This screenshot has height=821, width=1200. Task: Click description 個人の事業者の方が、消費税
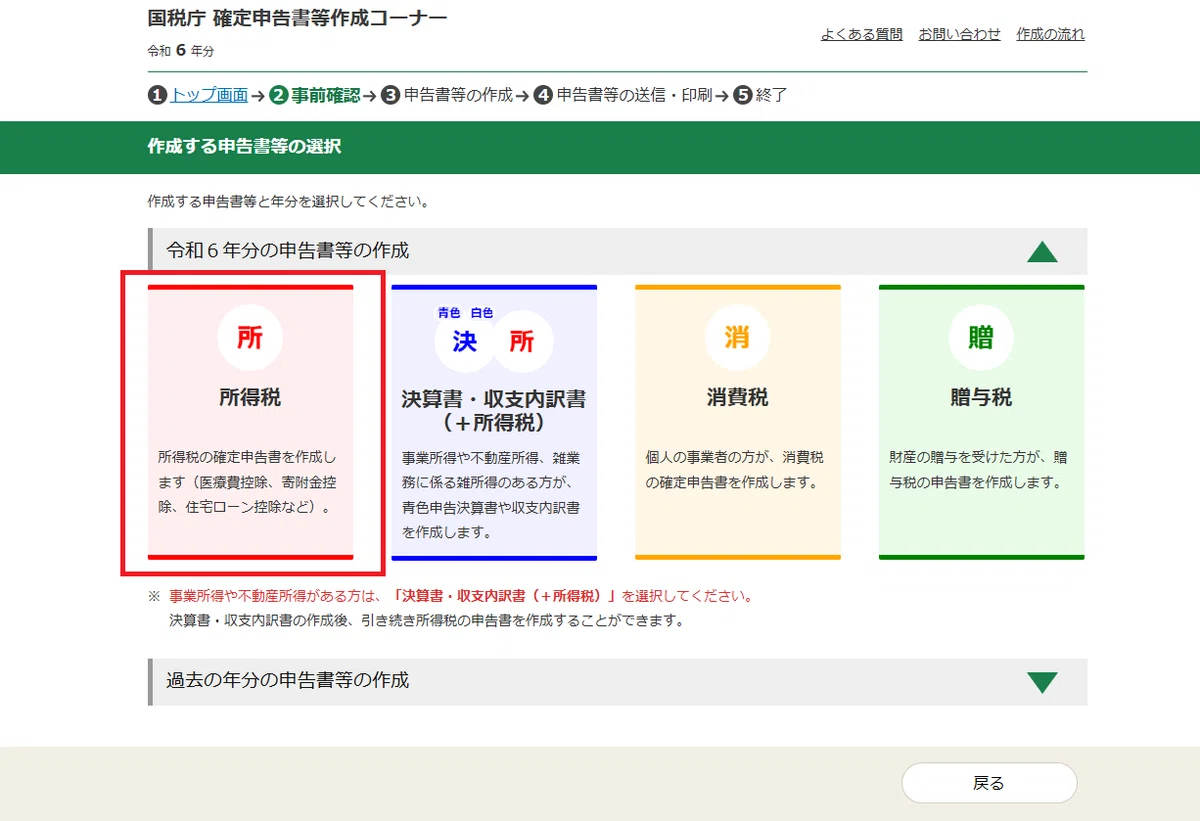click(x=735, y=457)
